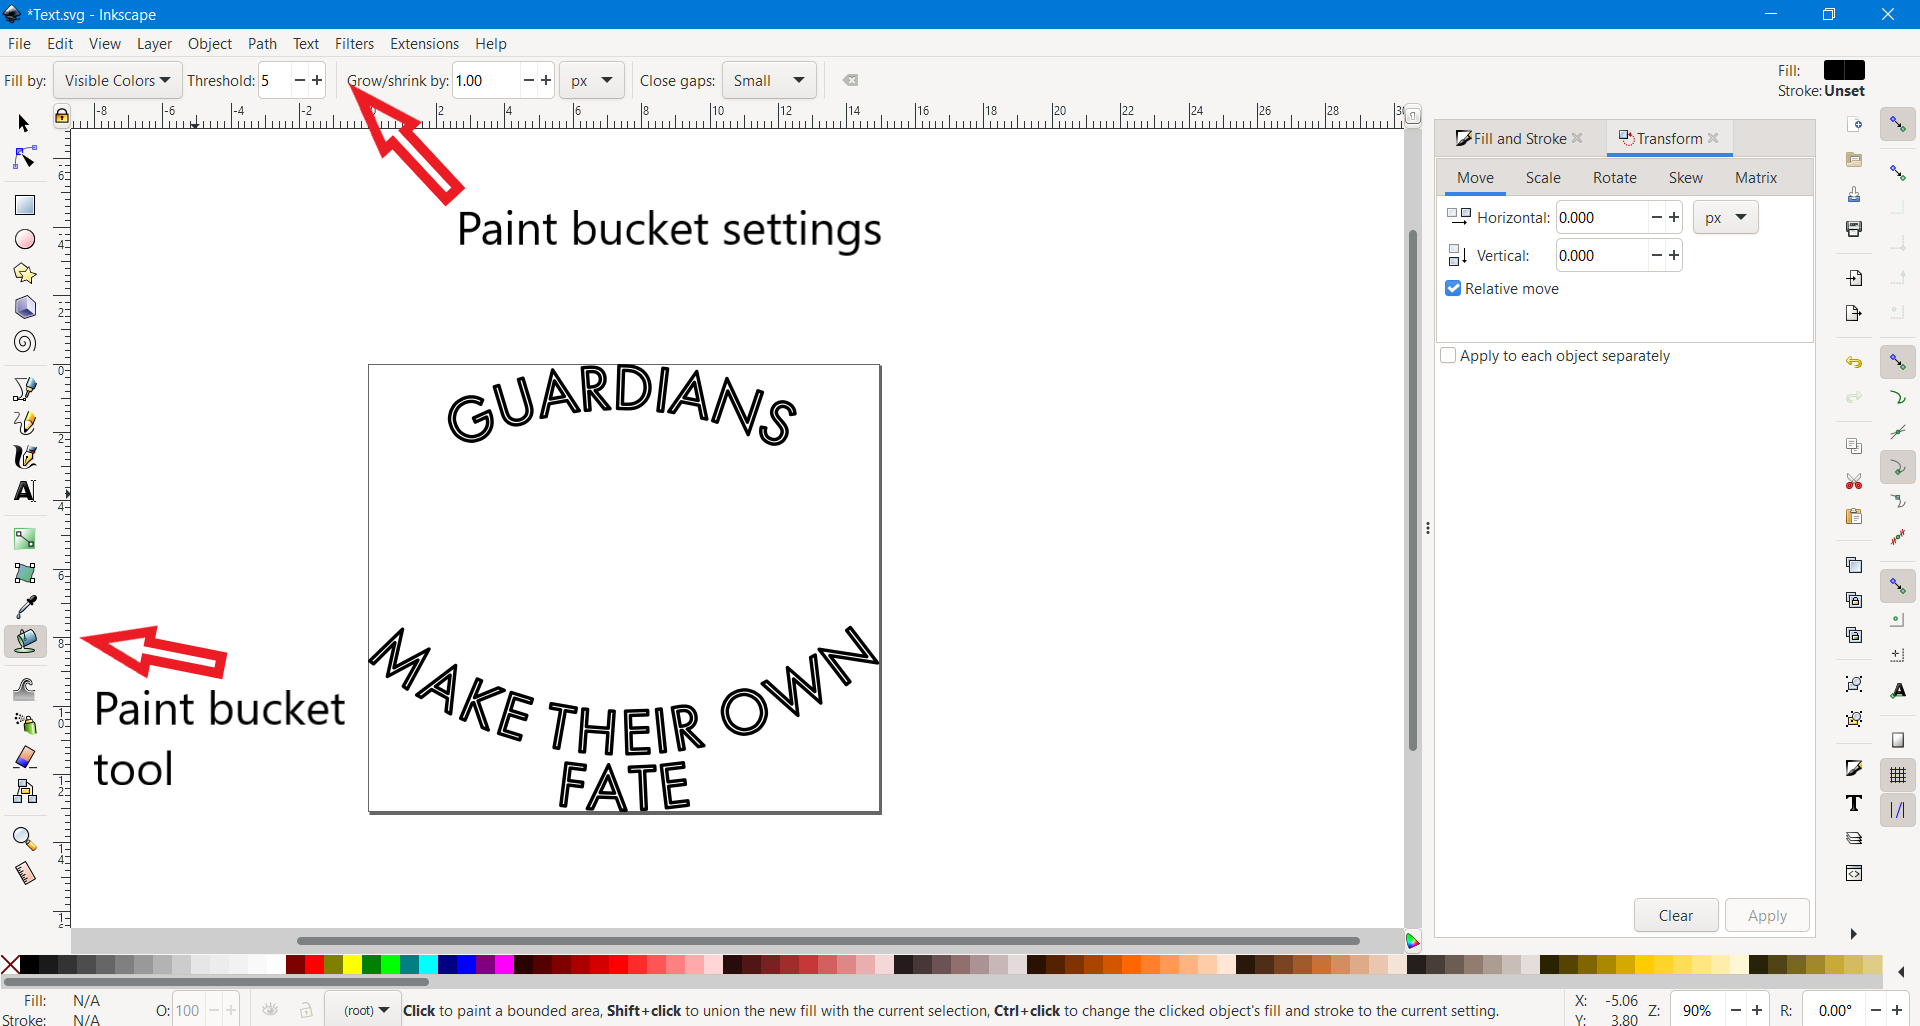1920x1026 pixels.
Task: Select the Zoom tool
Action: 25,840
